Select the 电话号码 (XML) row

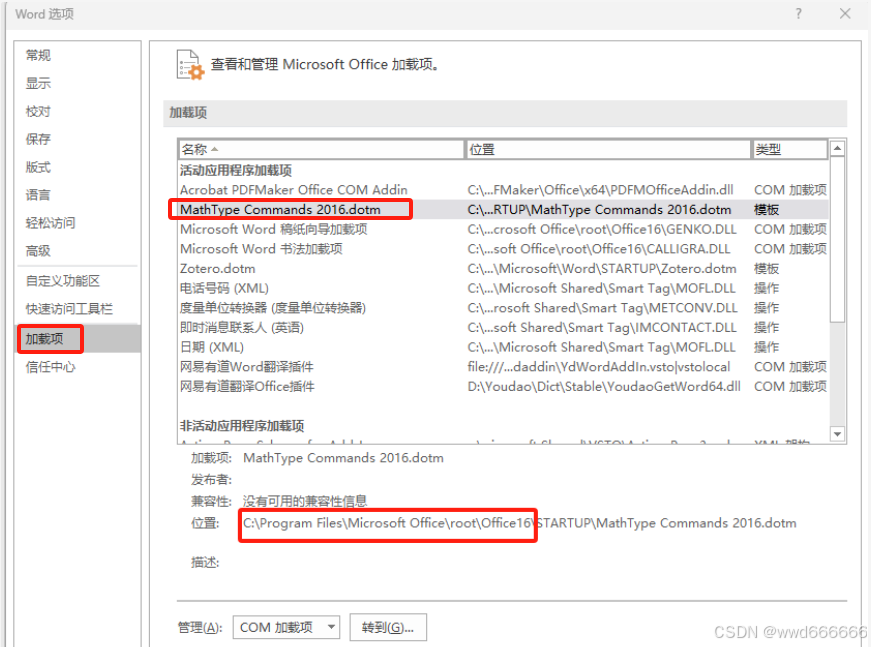(503, 288)
